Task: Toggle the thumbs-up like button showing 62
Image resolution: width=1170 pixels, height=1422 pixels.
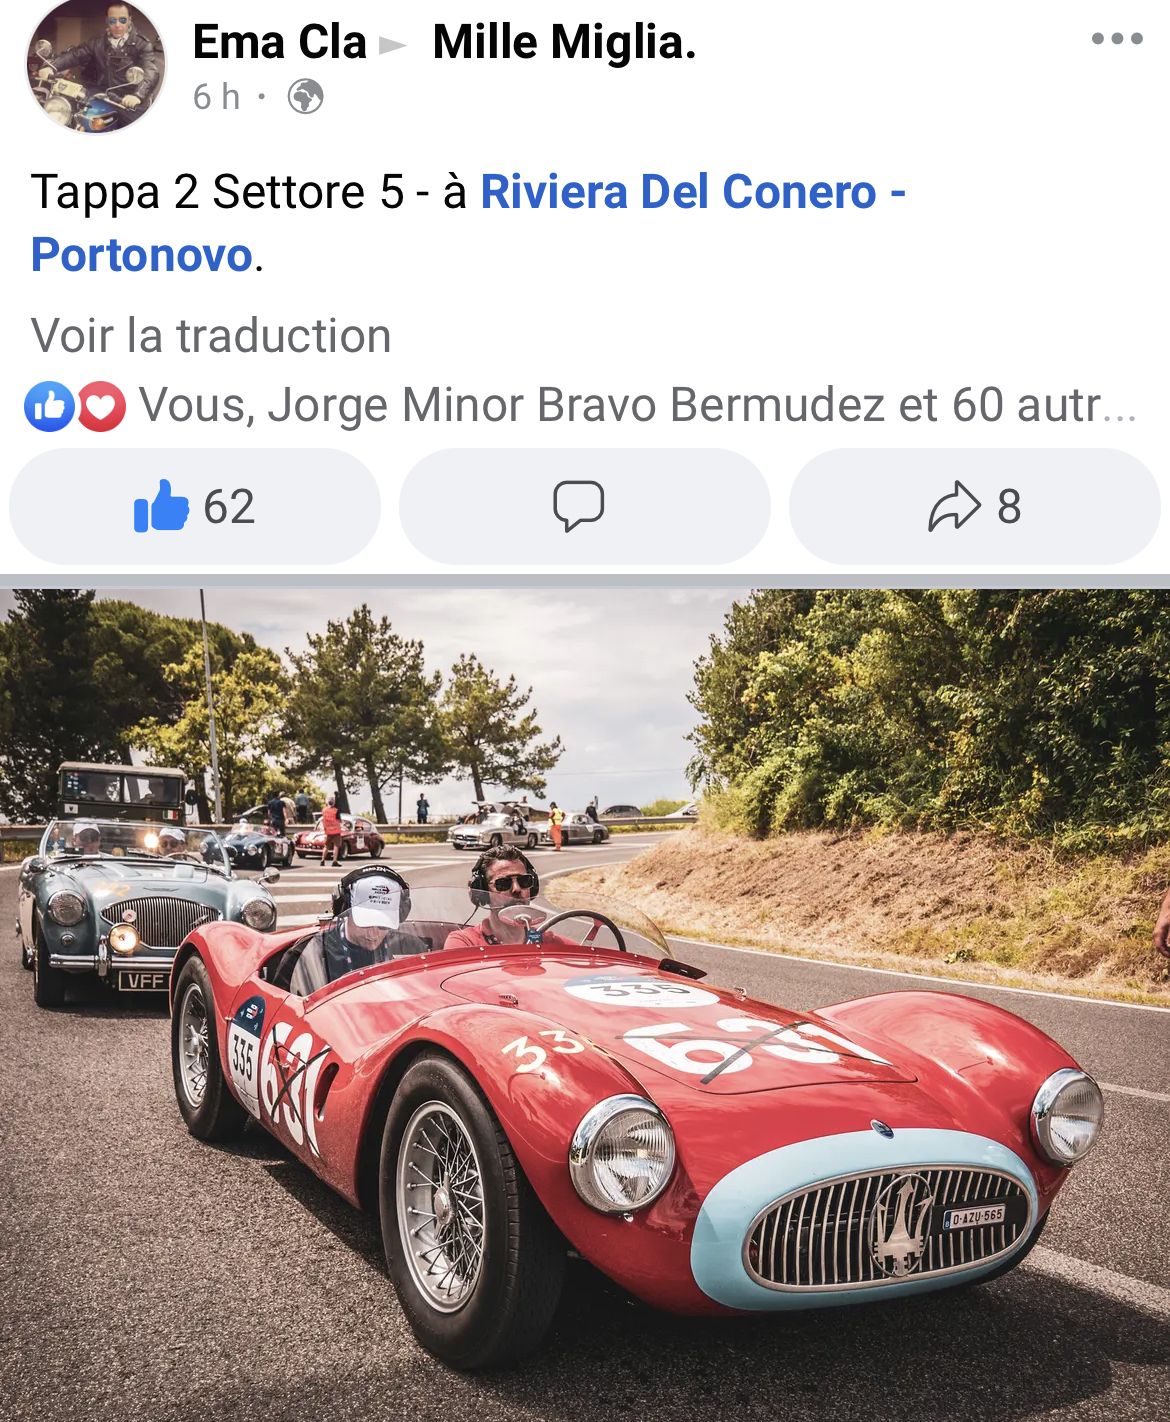Action: tap(195, 506)
